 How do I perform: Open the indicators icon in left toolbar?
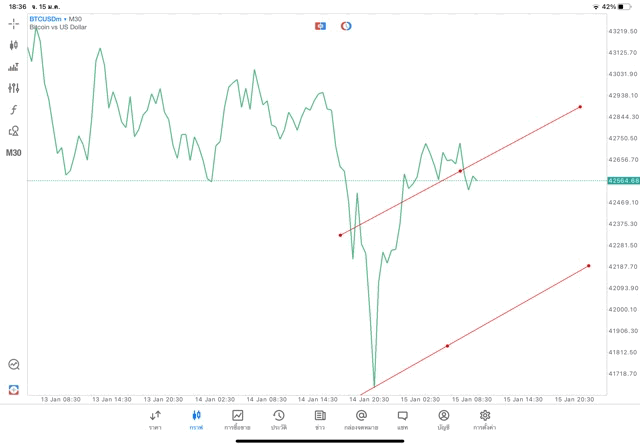14,67
